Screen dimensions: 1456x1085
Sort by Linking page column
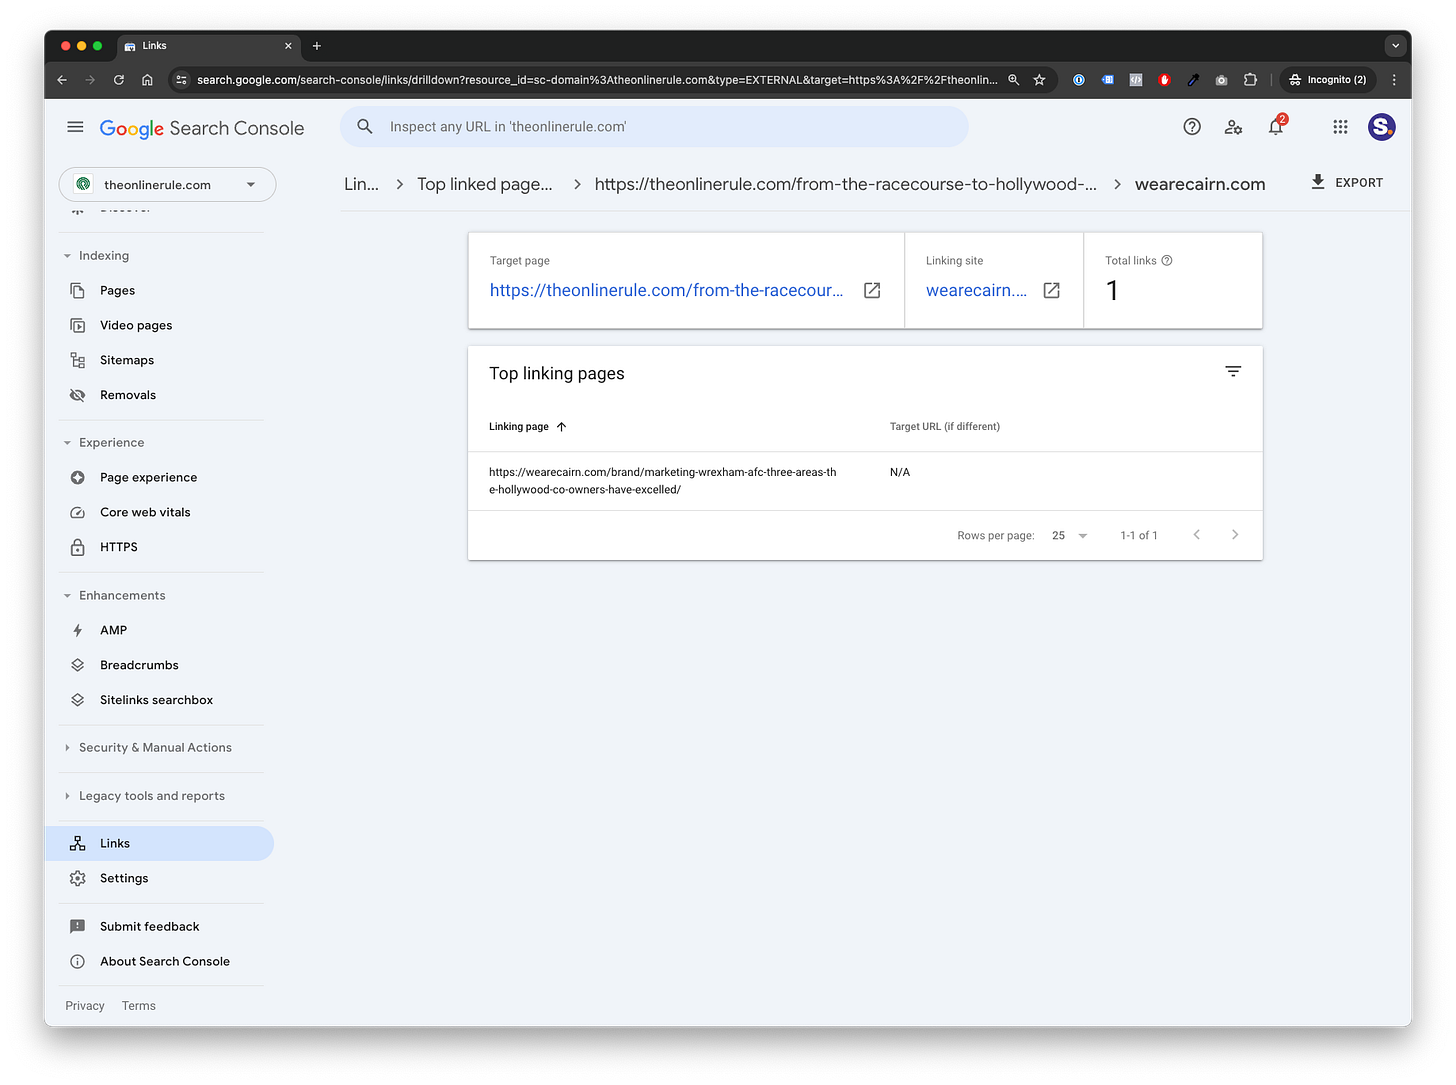tap(527, 427)
